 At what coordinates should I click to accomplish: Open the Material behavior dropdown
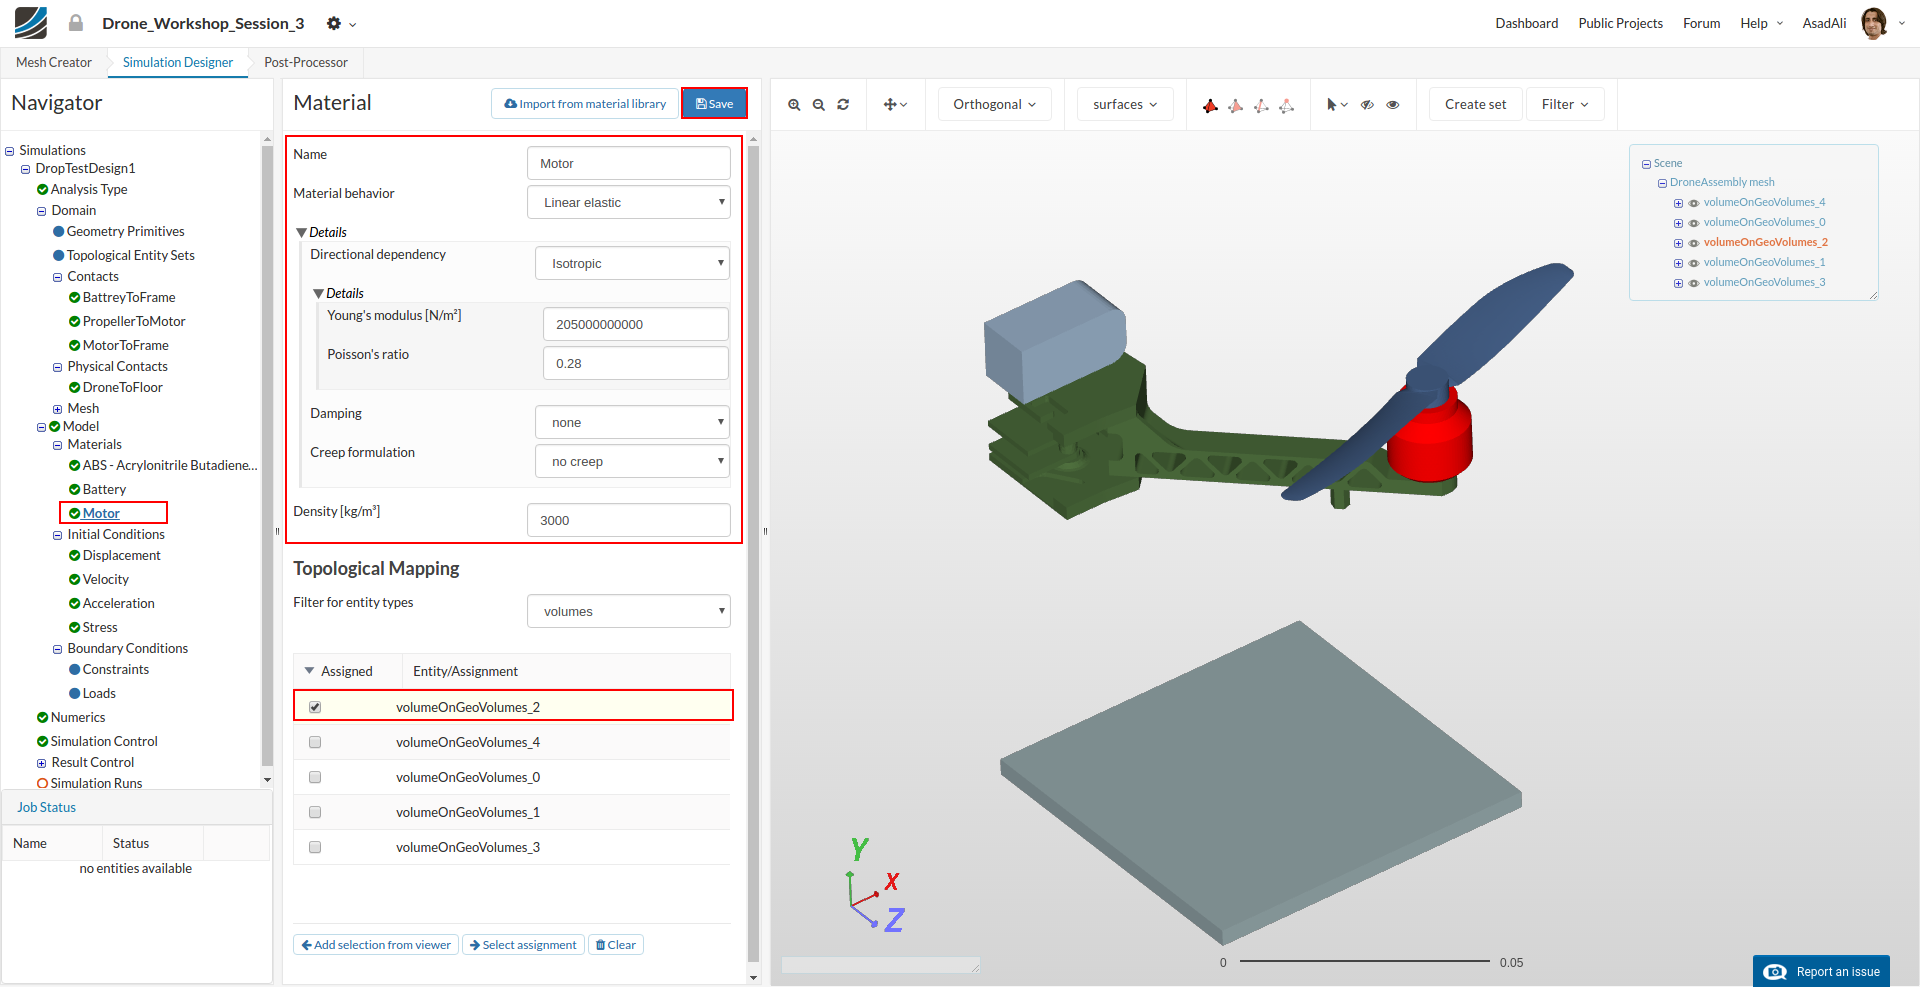pyautogui.click(x=629, y=202)
